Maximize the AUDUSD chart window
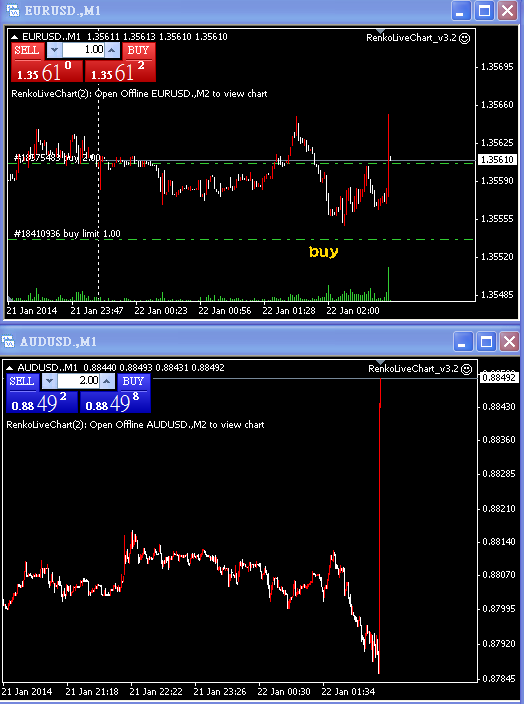 486,342
